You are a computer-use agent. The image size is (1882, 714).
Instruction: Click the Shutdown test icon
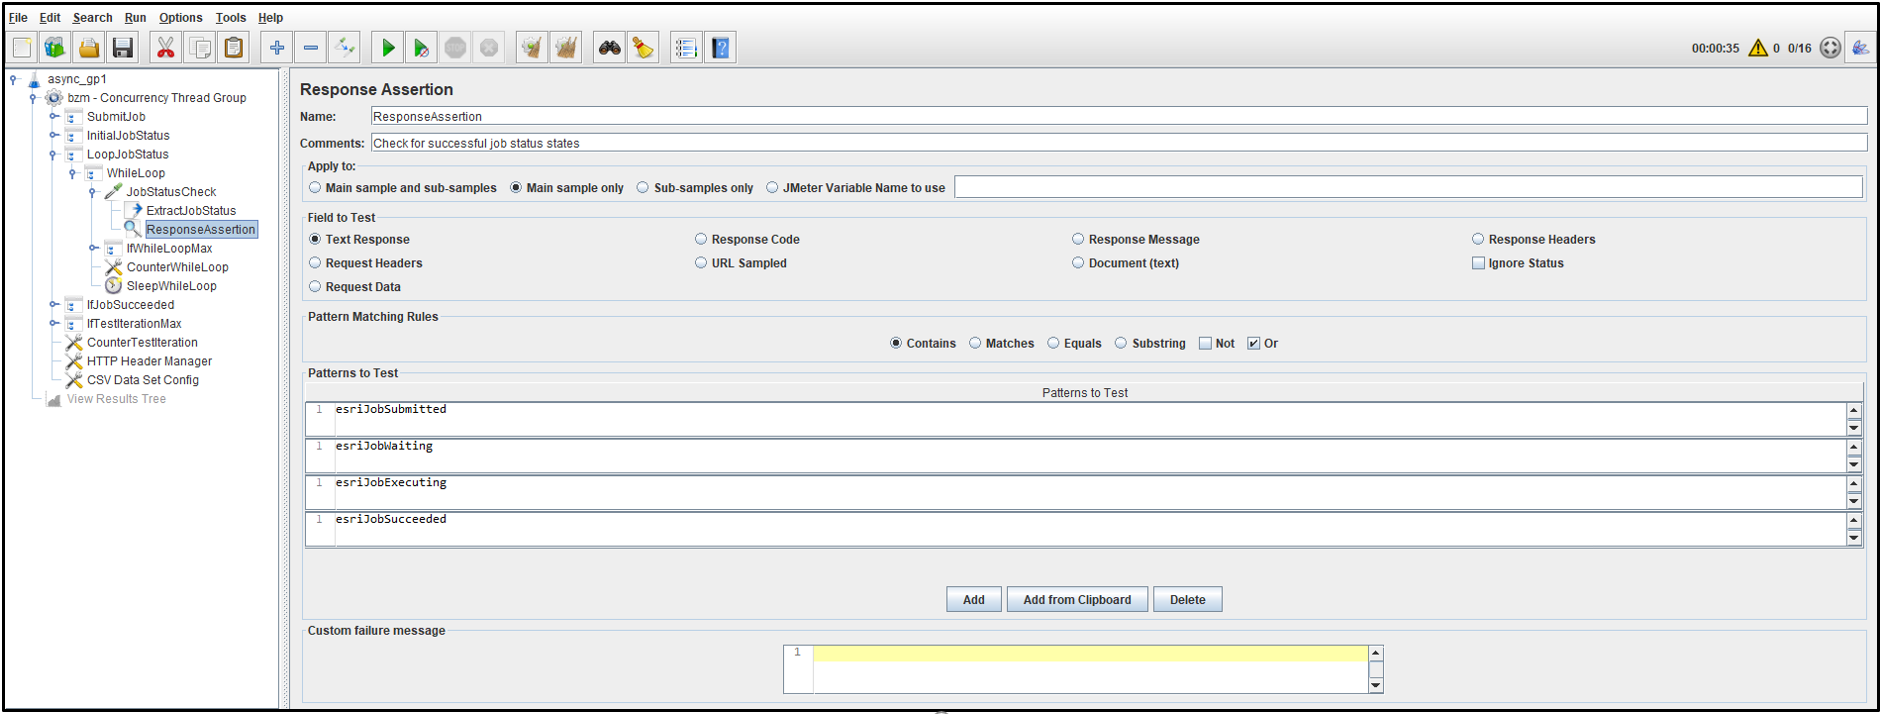coord(489,47)
